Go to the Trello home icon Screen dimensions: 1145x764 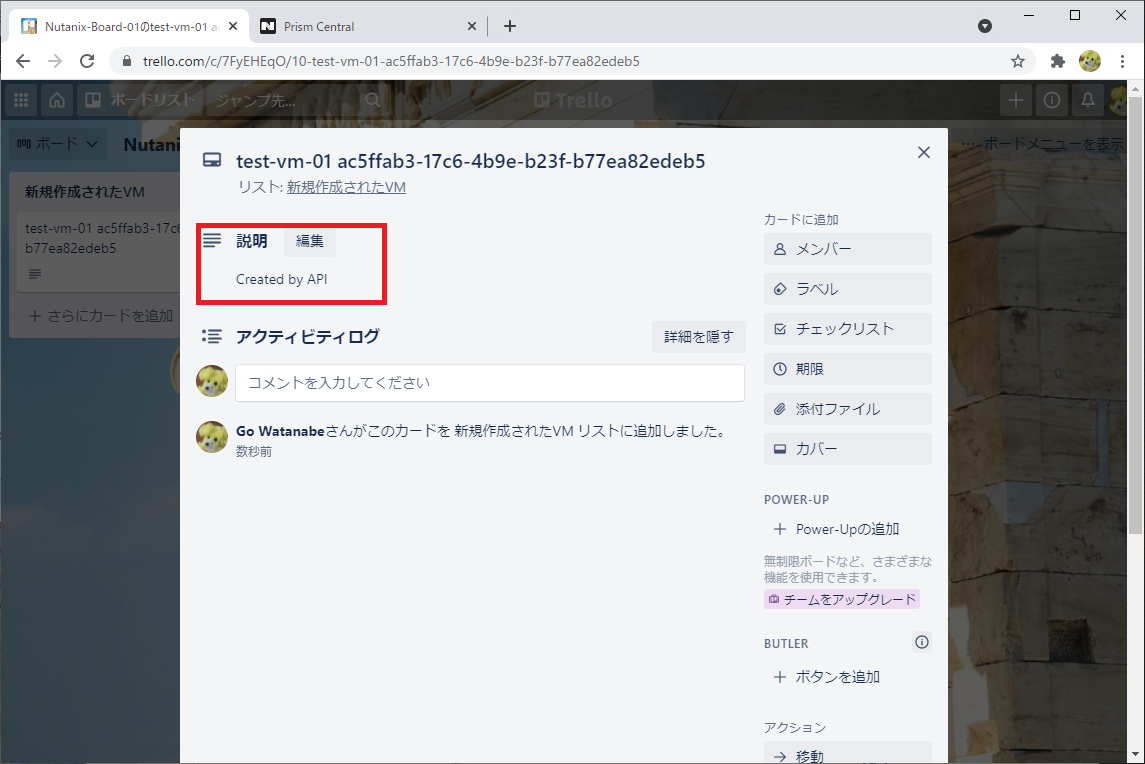coord(58,100)
